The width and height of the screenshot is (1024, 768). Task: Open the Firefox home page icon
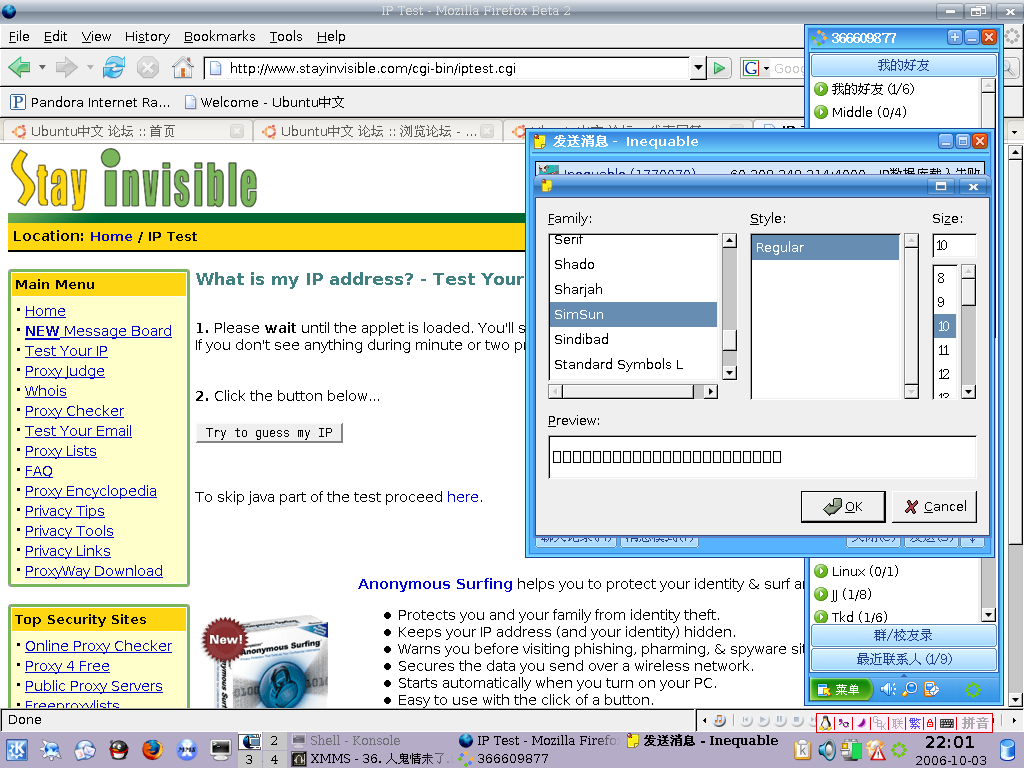[x=183, y=67]
